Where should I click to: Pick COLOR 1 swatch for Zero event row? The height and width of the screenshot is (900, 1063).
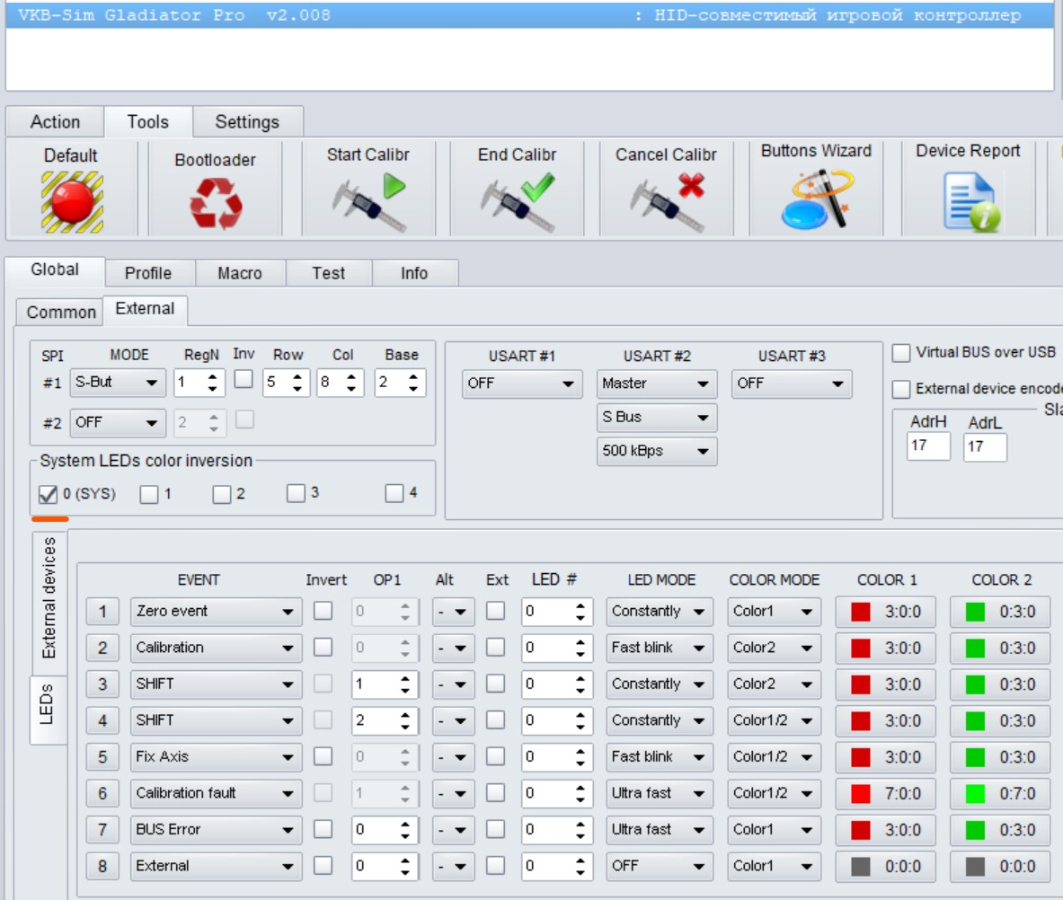tap(885, 612)
